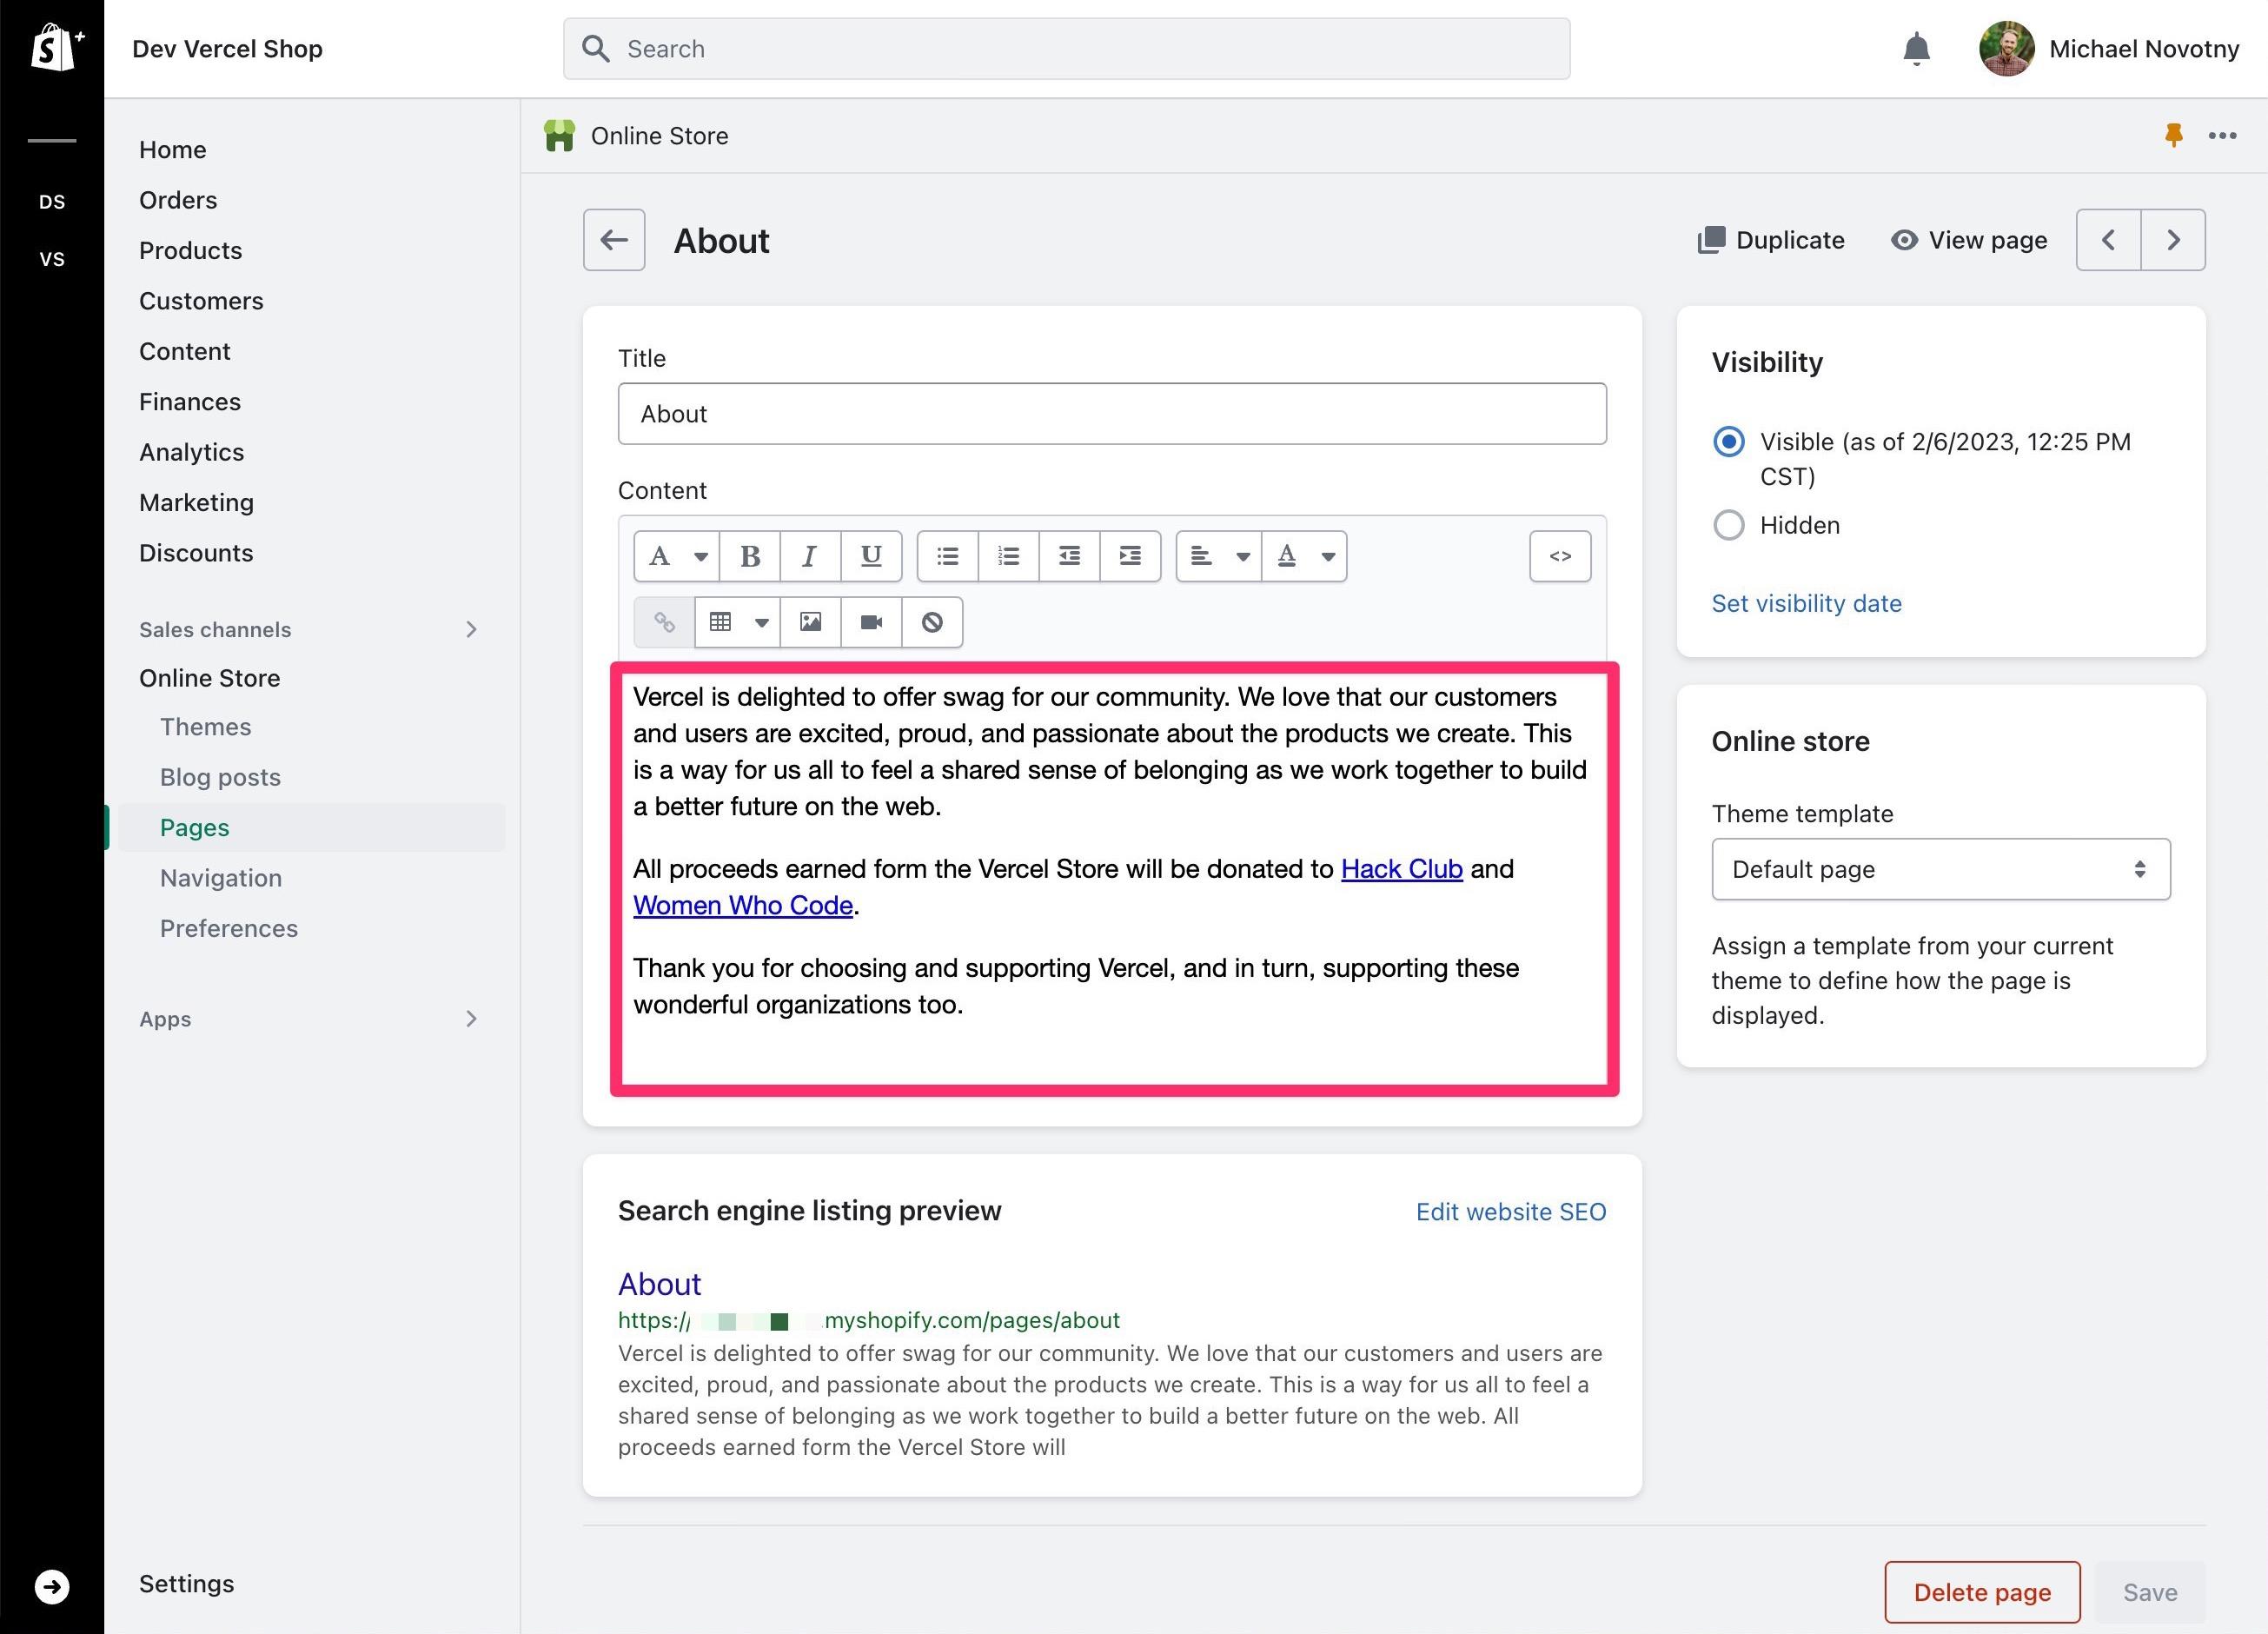Click the HTML source code icon
Image resolution: width=2268 pixels, height=1634 pixels.
point(1560,555)
